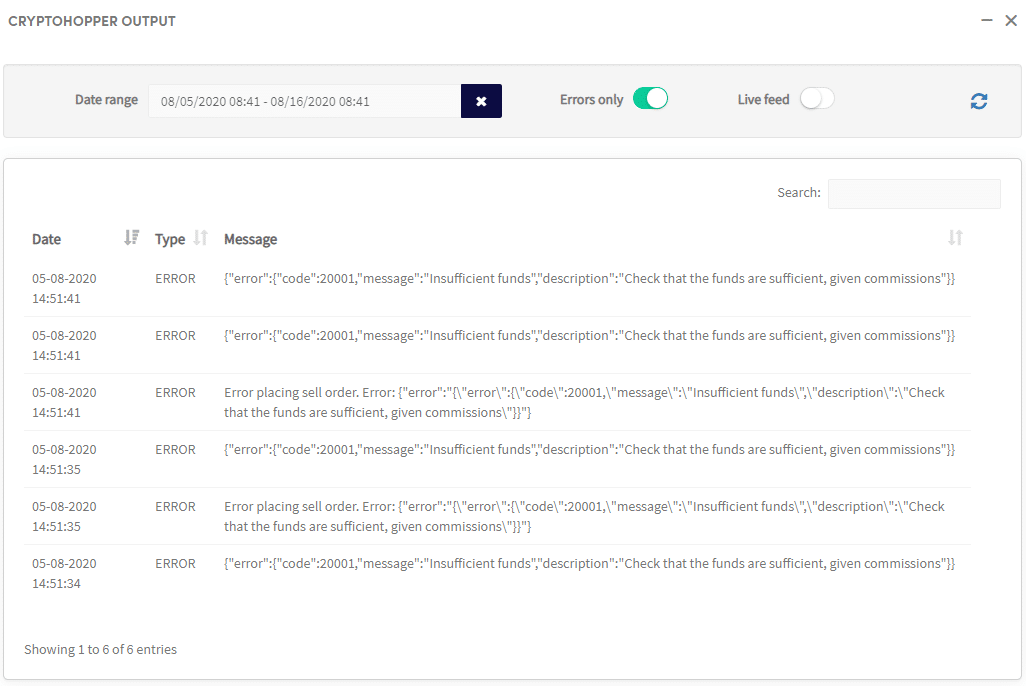Click the Errors only label
1026x686 pixels.
click(x=592, y=99)
